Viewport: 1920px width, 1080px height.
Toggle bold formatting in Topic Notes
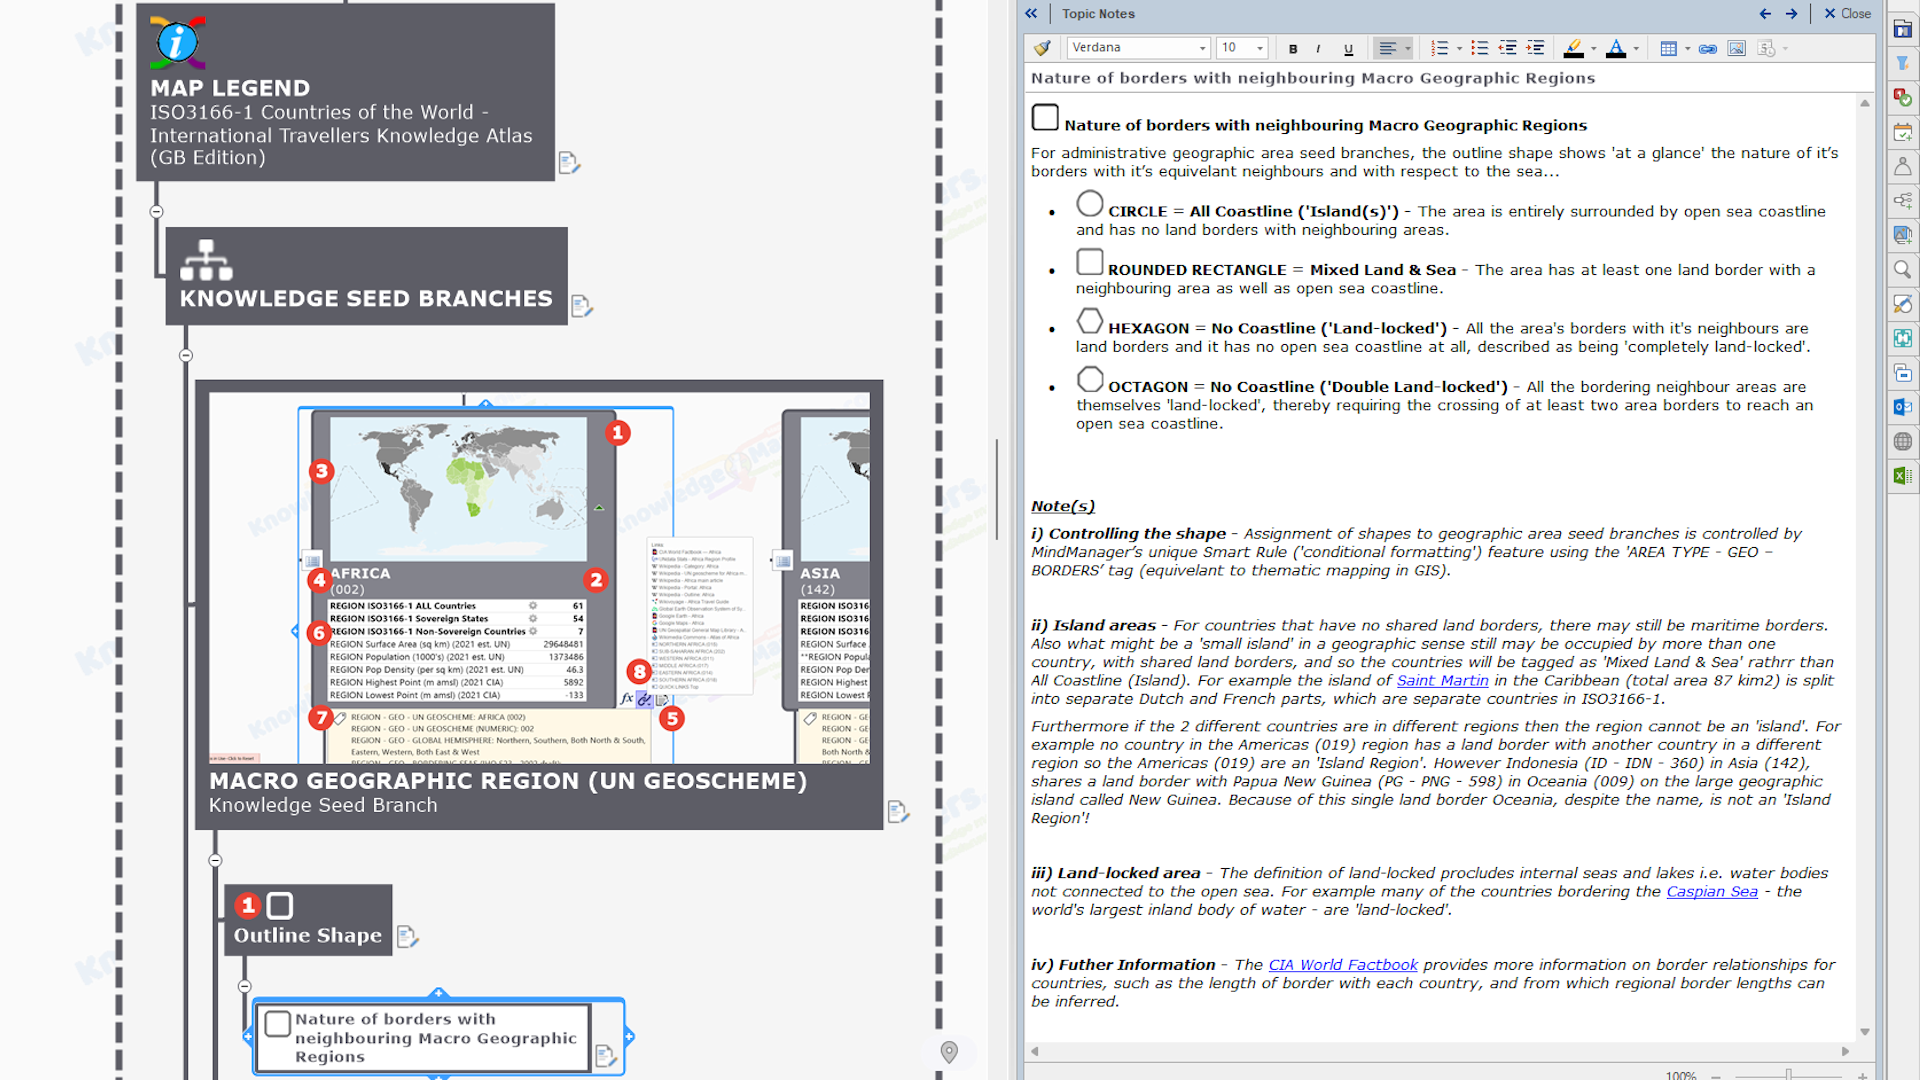[1293, 49]
